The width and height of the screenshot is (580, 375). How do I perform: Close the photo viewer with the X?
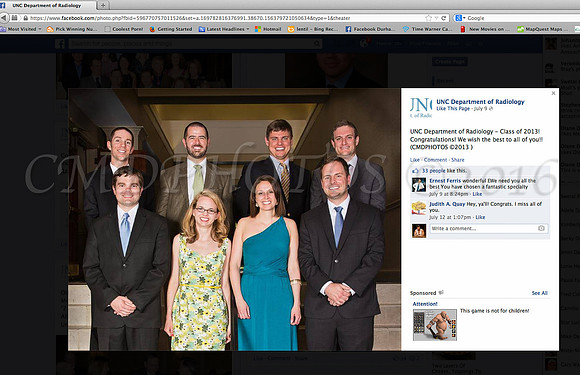[x=553, y=93]
